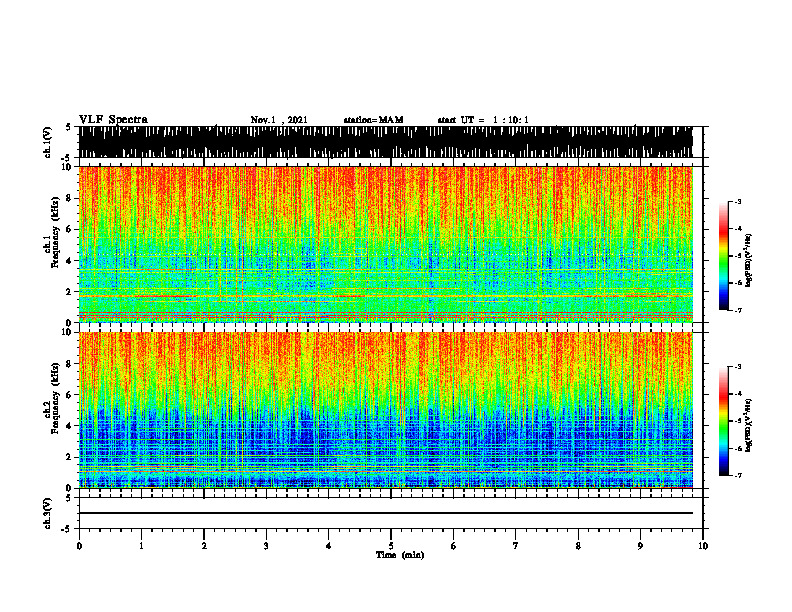
Task: Click the 4 tick on Time axis
Action: (x=329, y=546)
